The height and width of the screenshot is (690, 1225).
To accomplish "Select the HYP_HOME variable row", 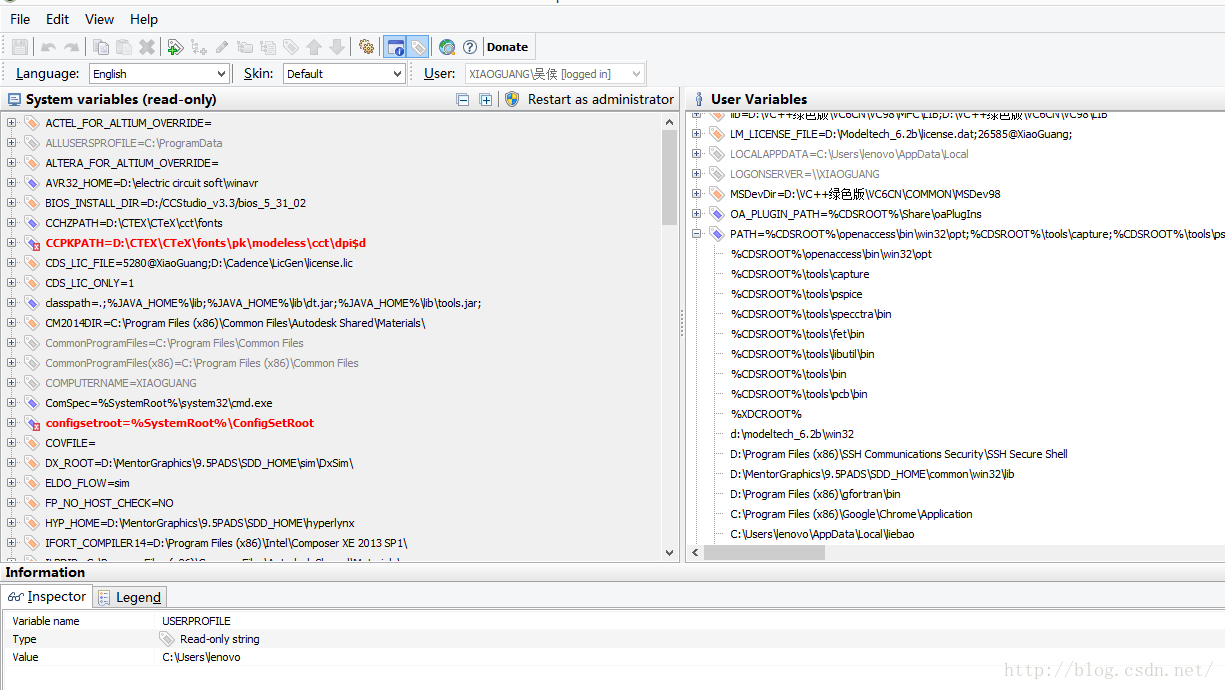I will pos(200,523).
